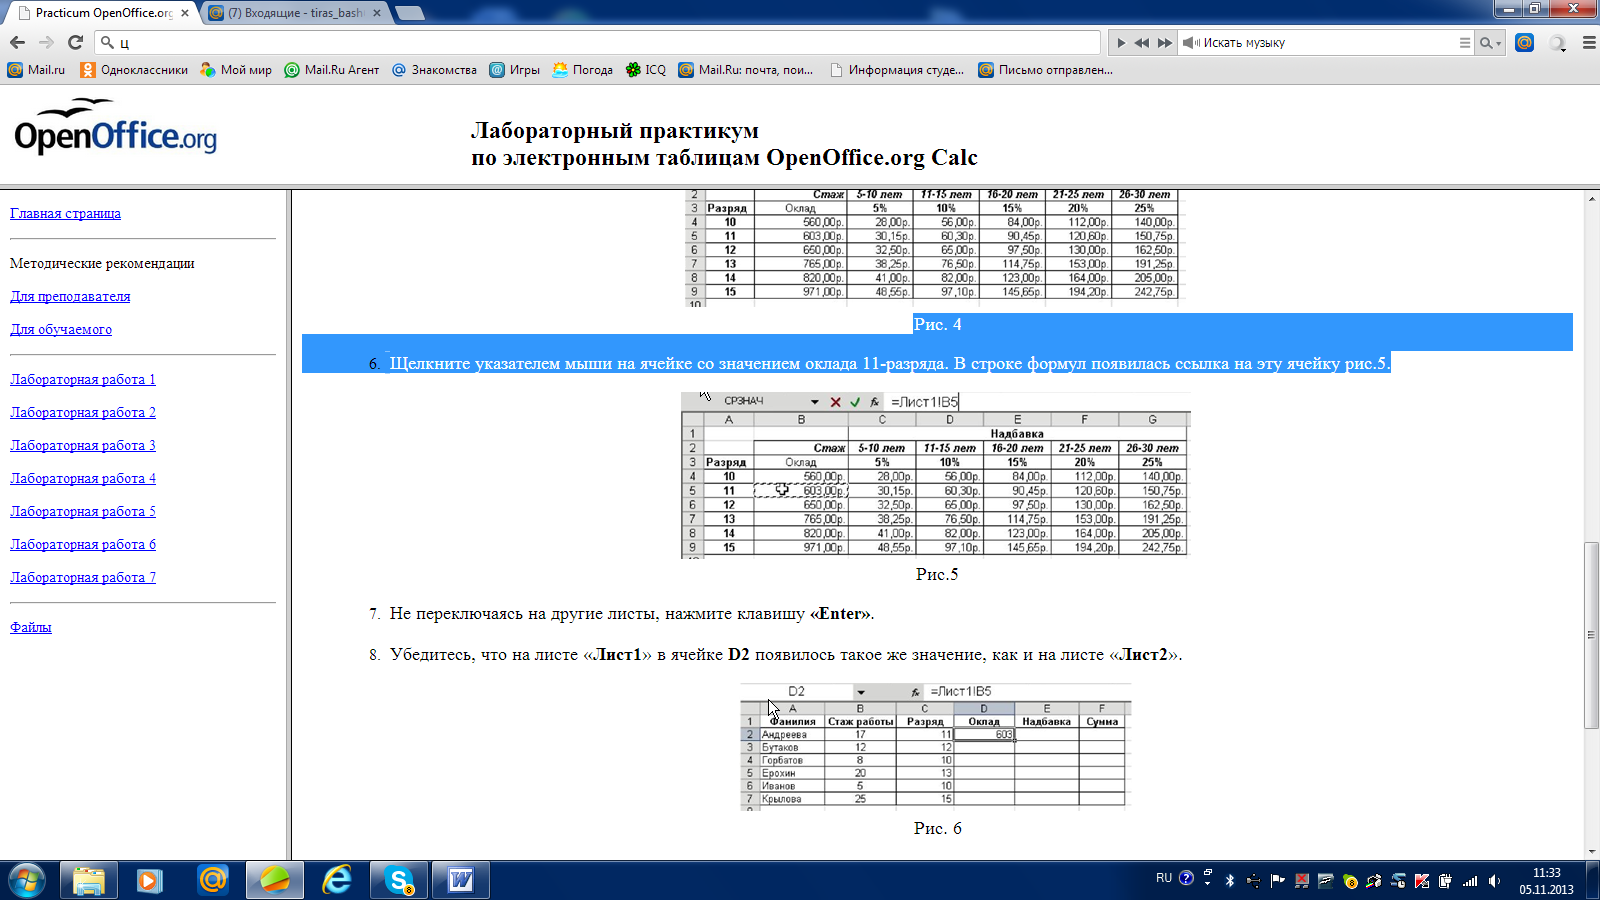Open 'Лабораторная работа 4'
The height and width of the screenshot is (900, 1600).
tap(83, 478)
